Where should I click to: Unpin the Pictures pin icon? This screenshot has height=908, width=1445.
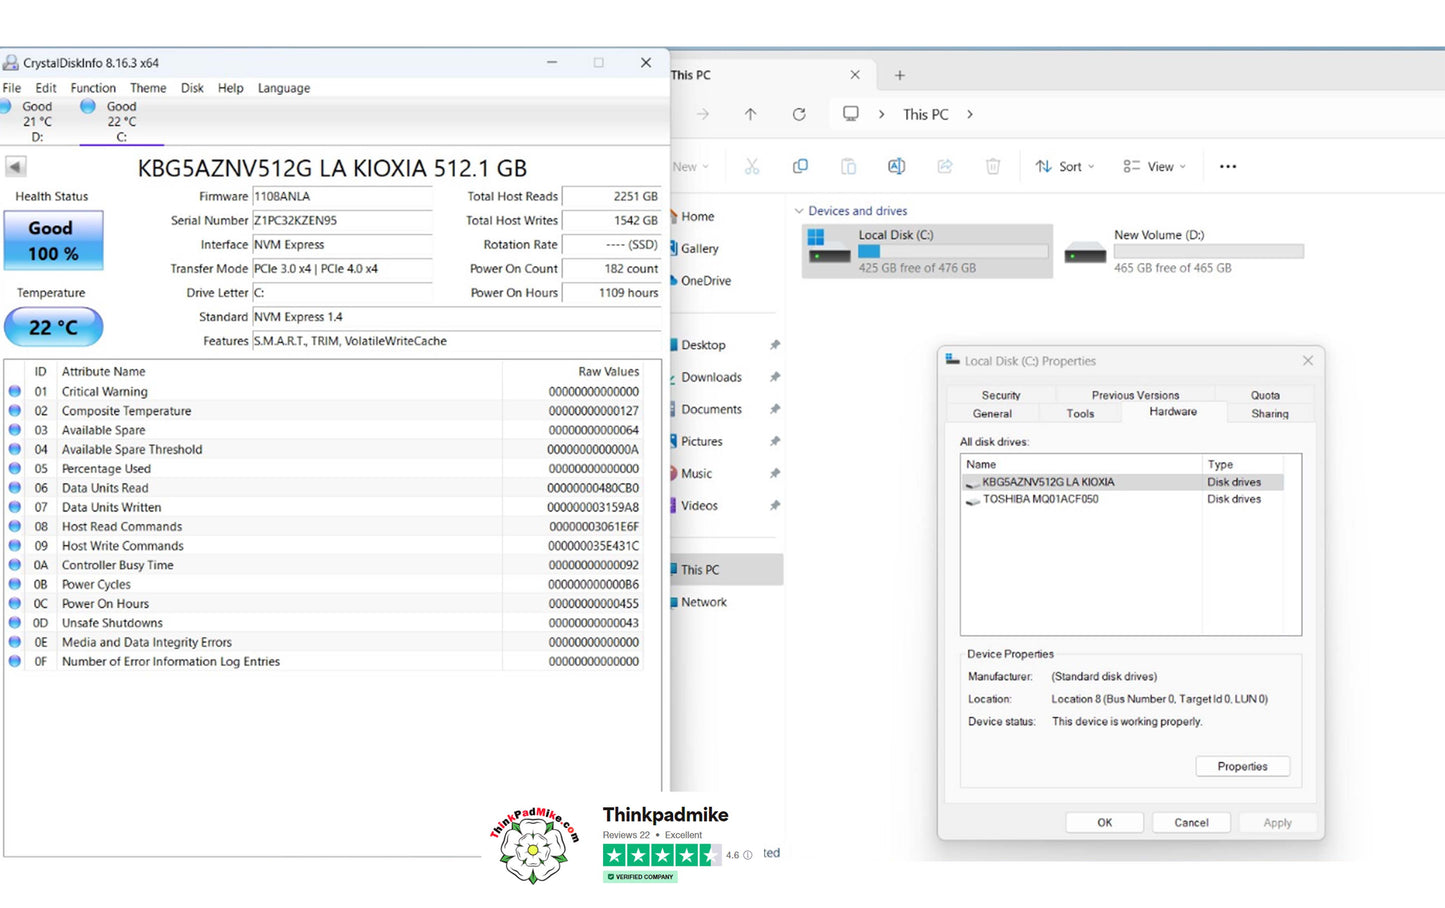774,441
